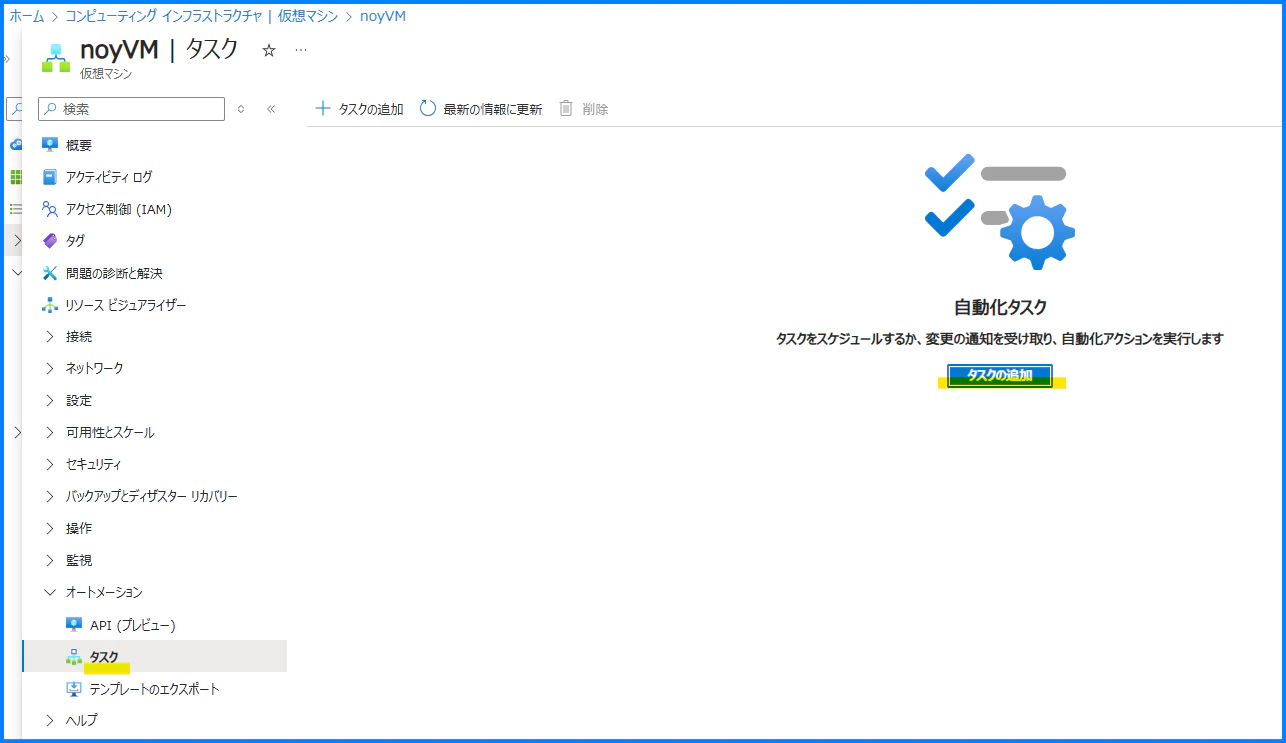Screen dimensions: 1286x743
Task: Toggle expand/collapse all menu groups
Action: coord(241,109)
